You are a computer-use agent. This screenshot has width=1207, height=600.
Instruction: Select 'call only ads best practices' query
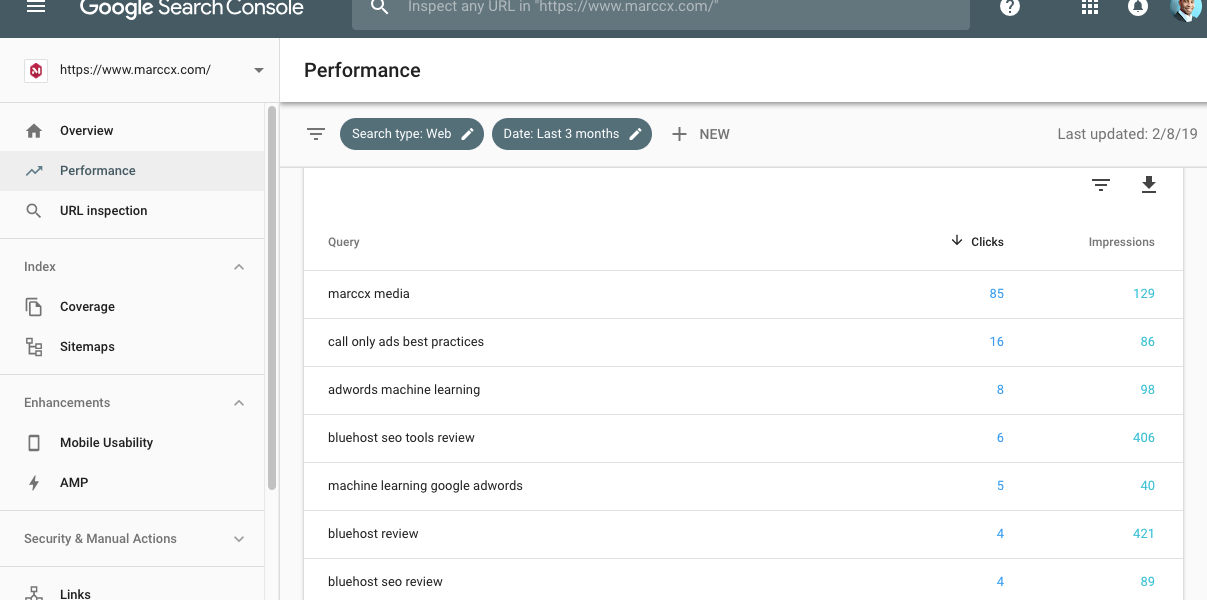743,342
